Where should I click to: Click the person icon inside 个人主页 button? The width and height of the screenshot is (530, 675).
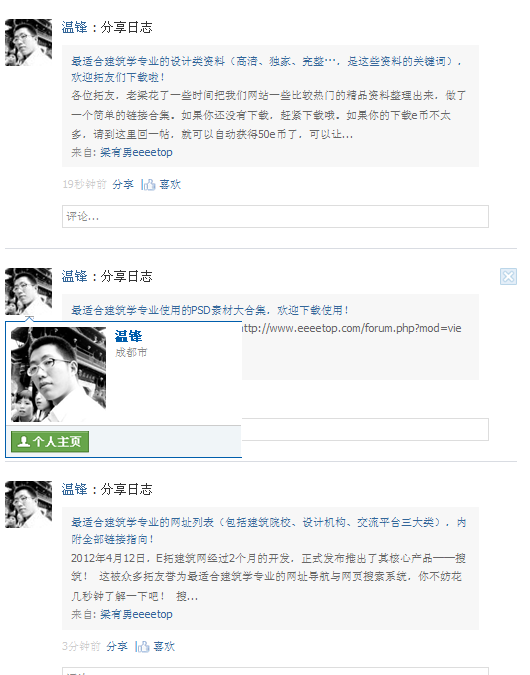(24, 441)
